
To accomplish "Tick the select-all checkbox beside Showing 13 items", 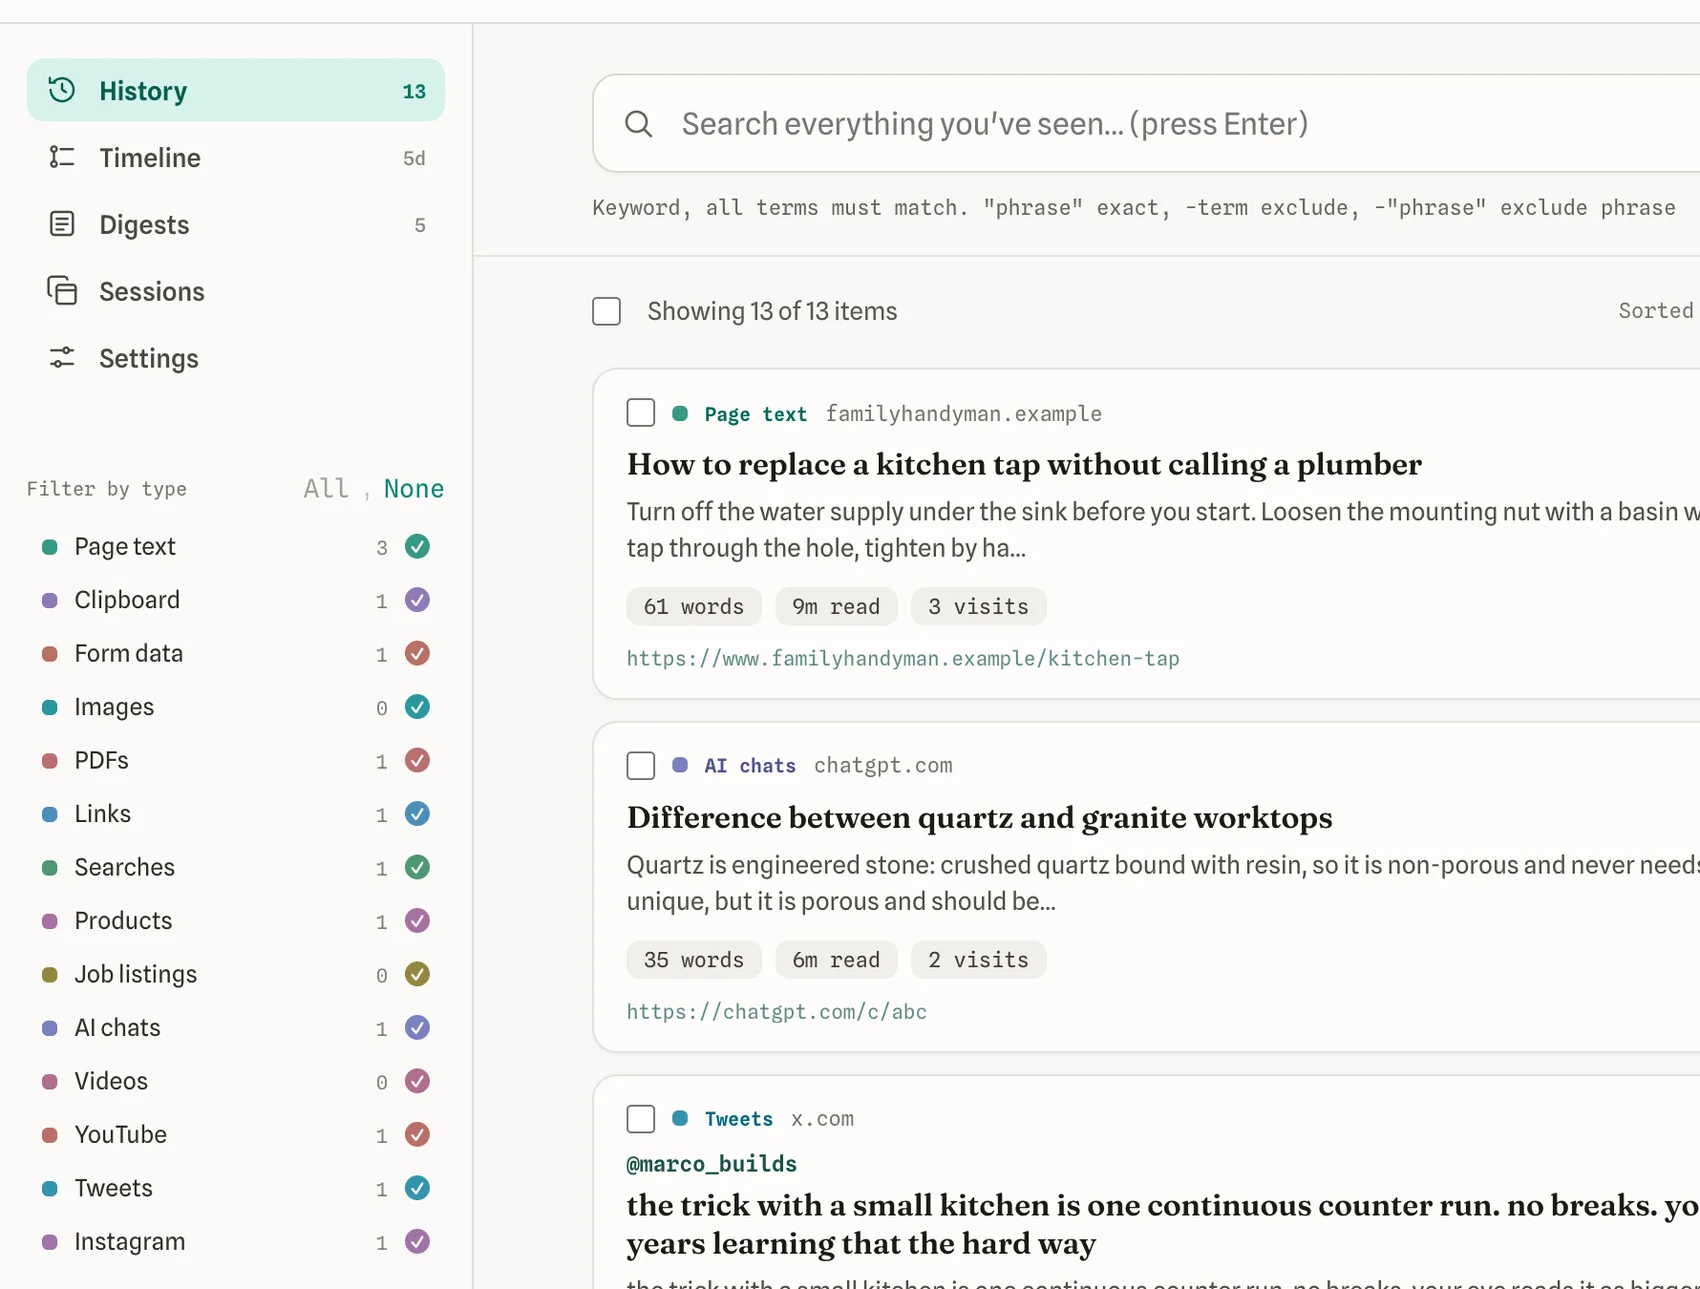I will point(606,311).
